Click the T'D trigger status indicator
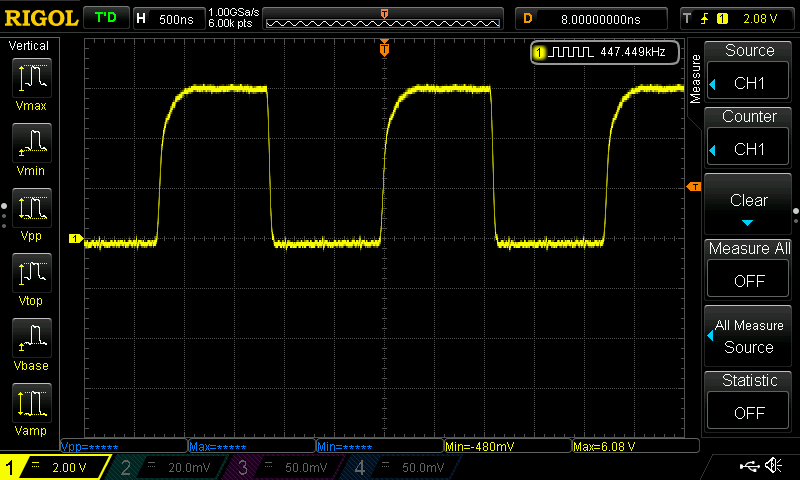800x480 pixels. (104, 18)
